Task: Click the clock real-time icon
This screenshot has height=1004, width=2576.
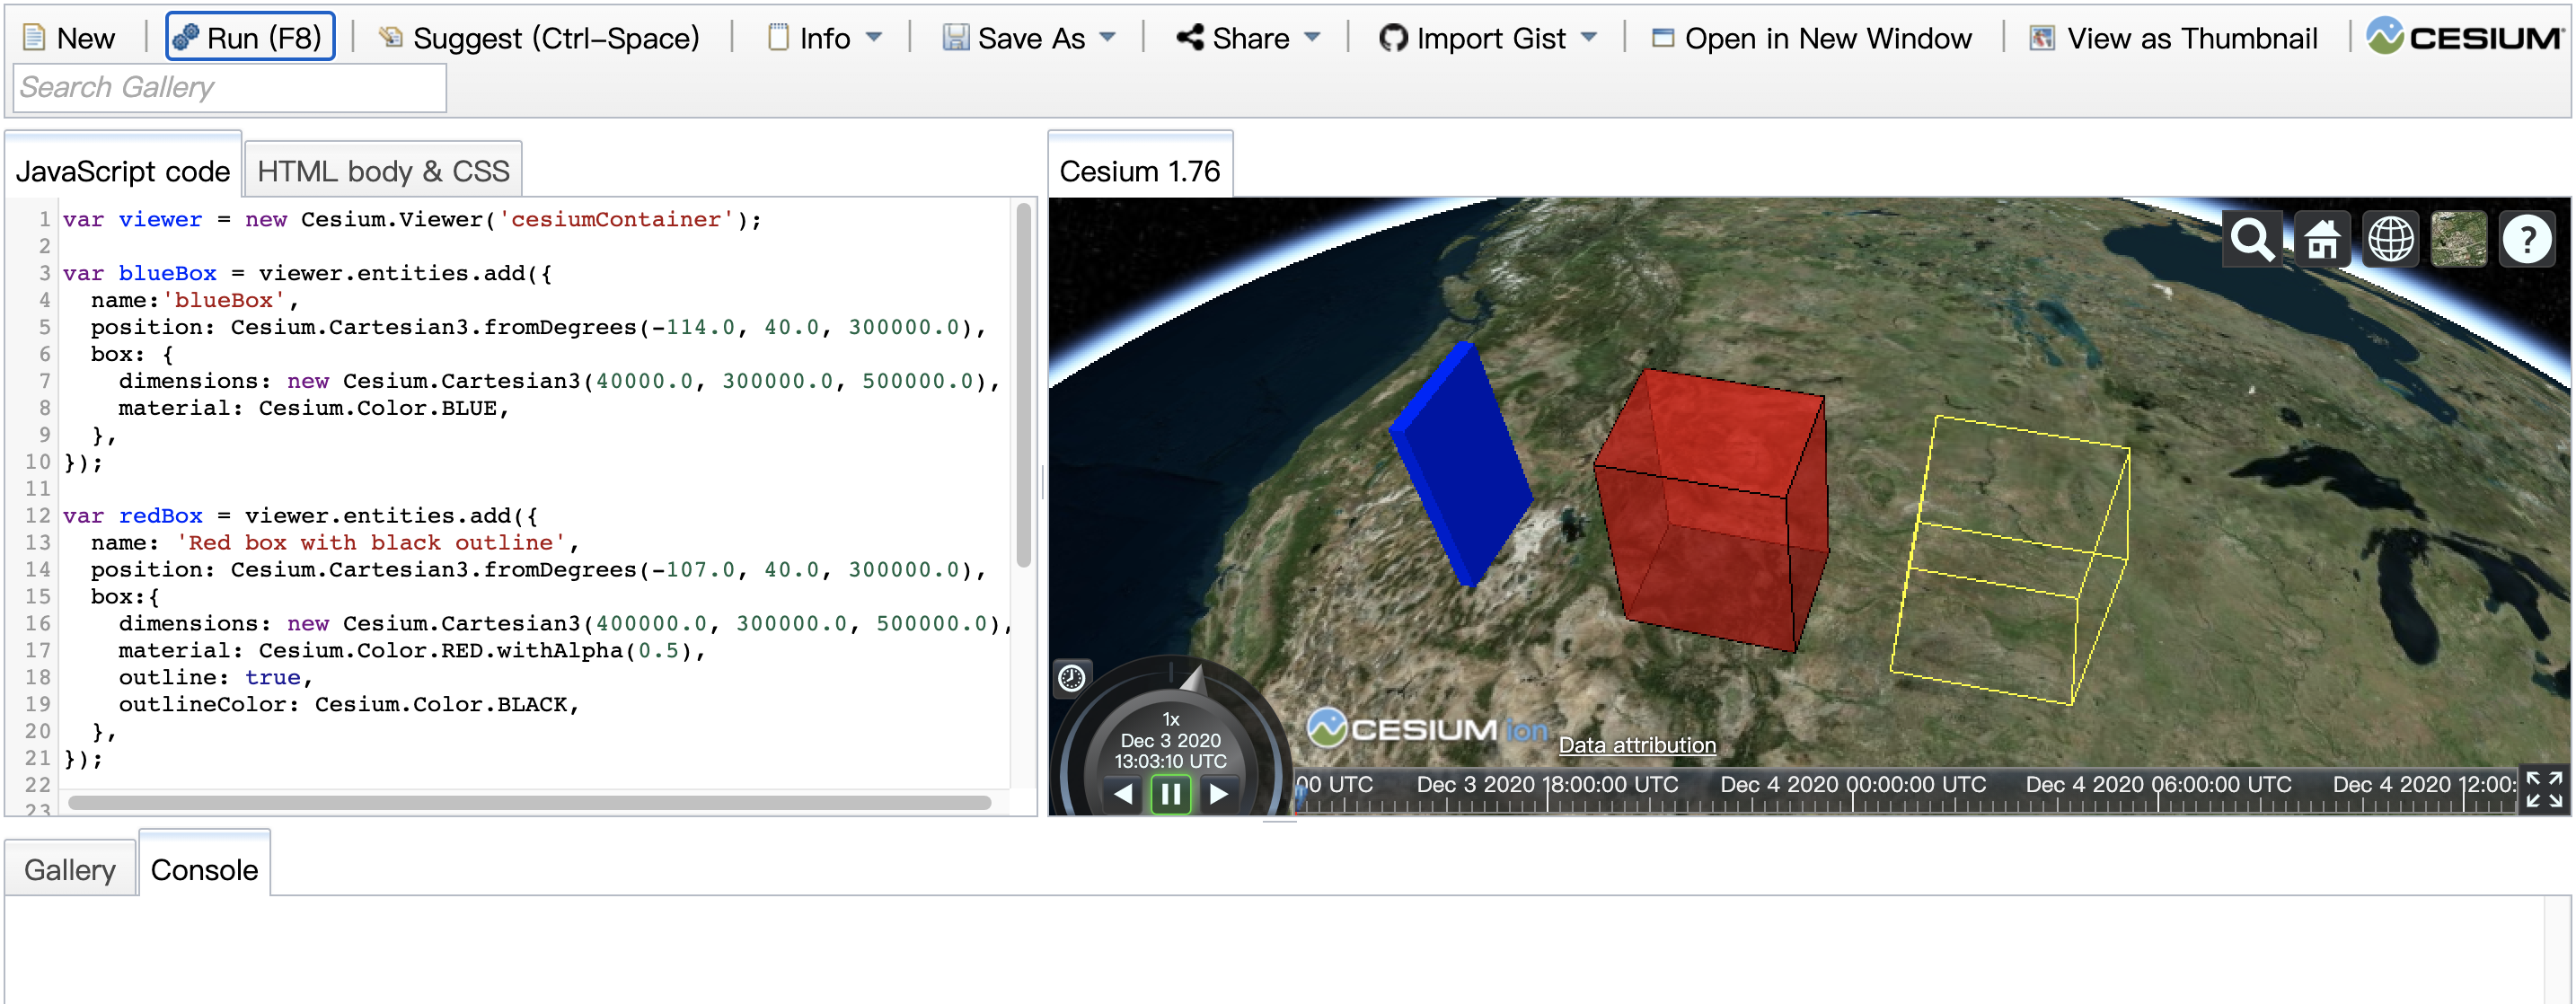Action: 1071,679
